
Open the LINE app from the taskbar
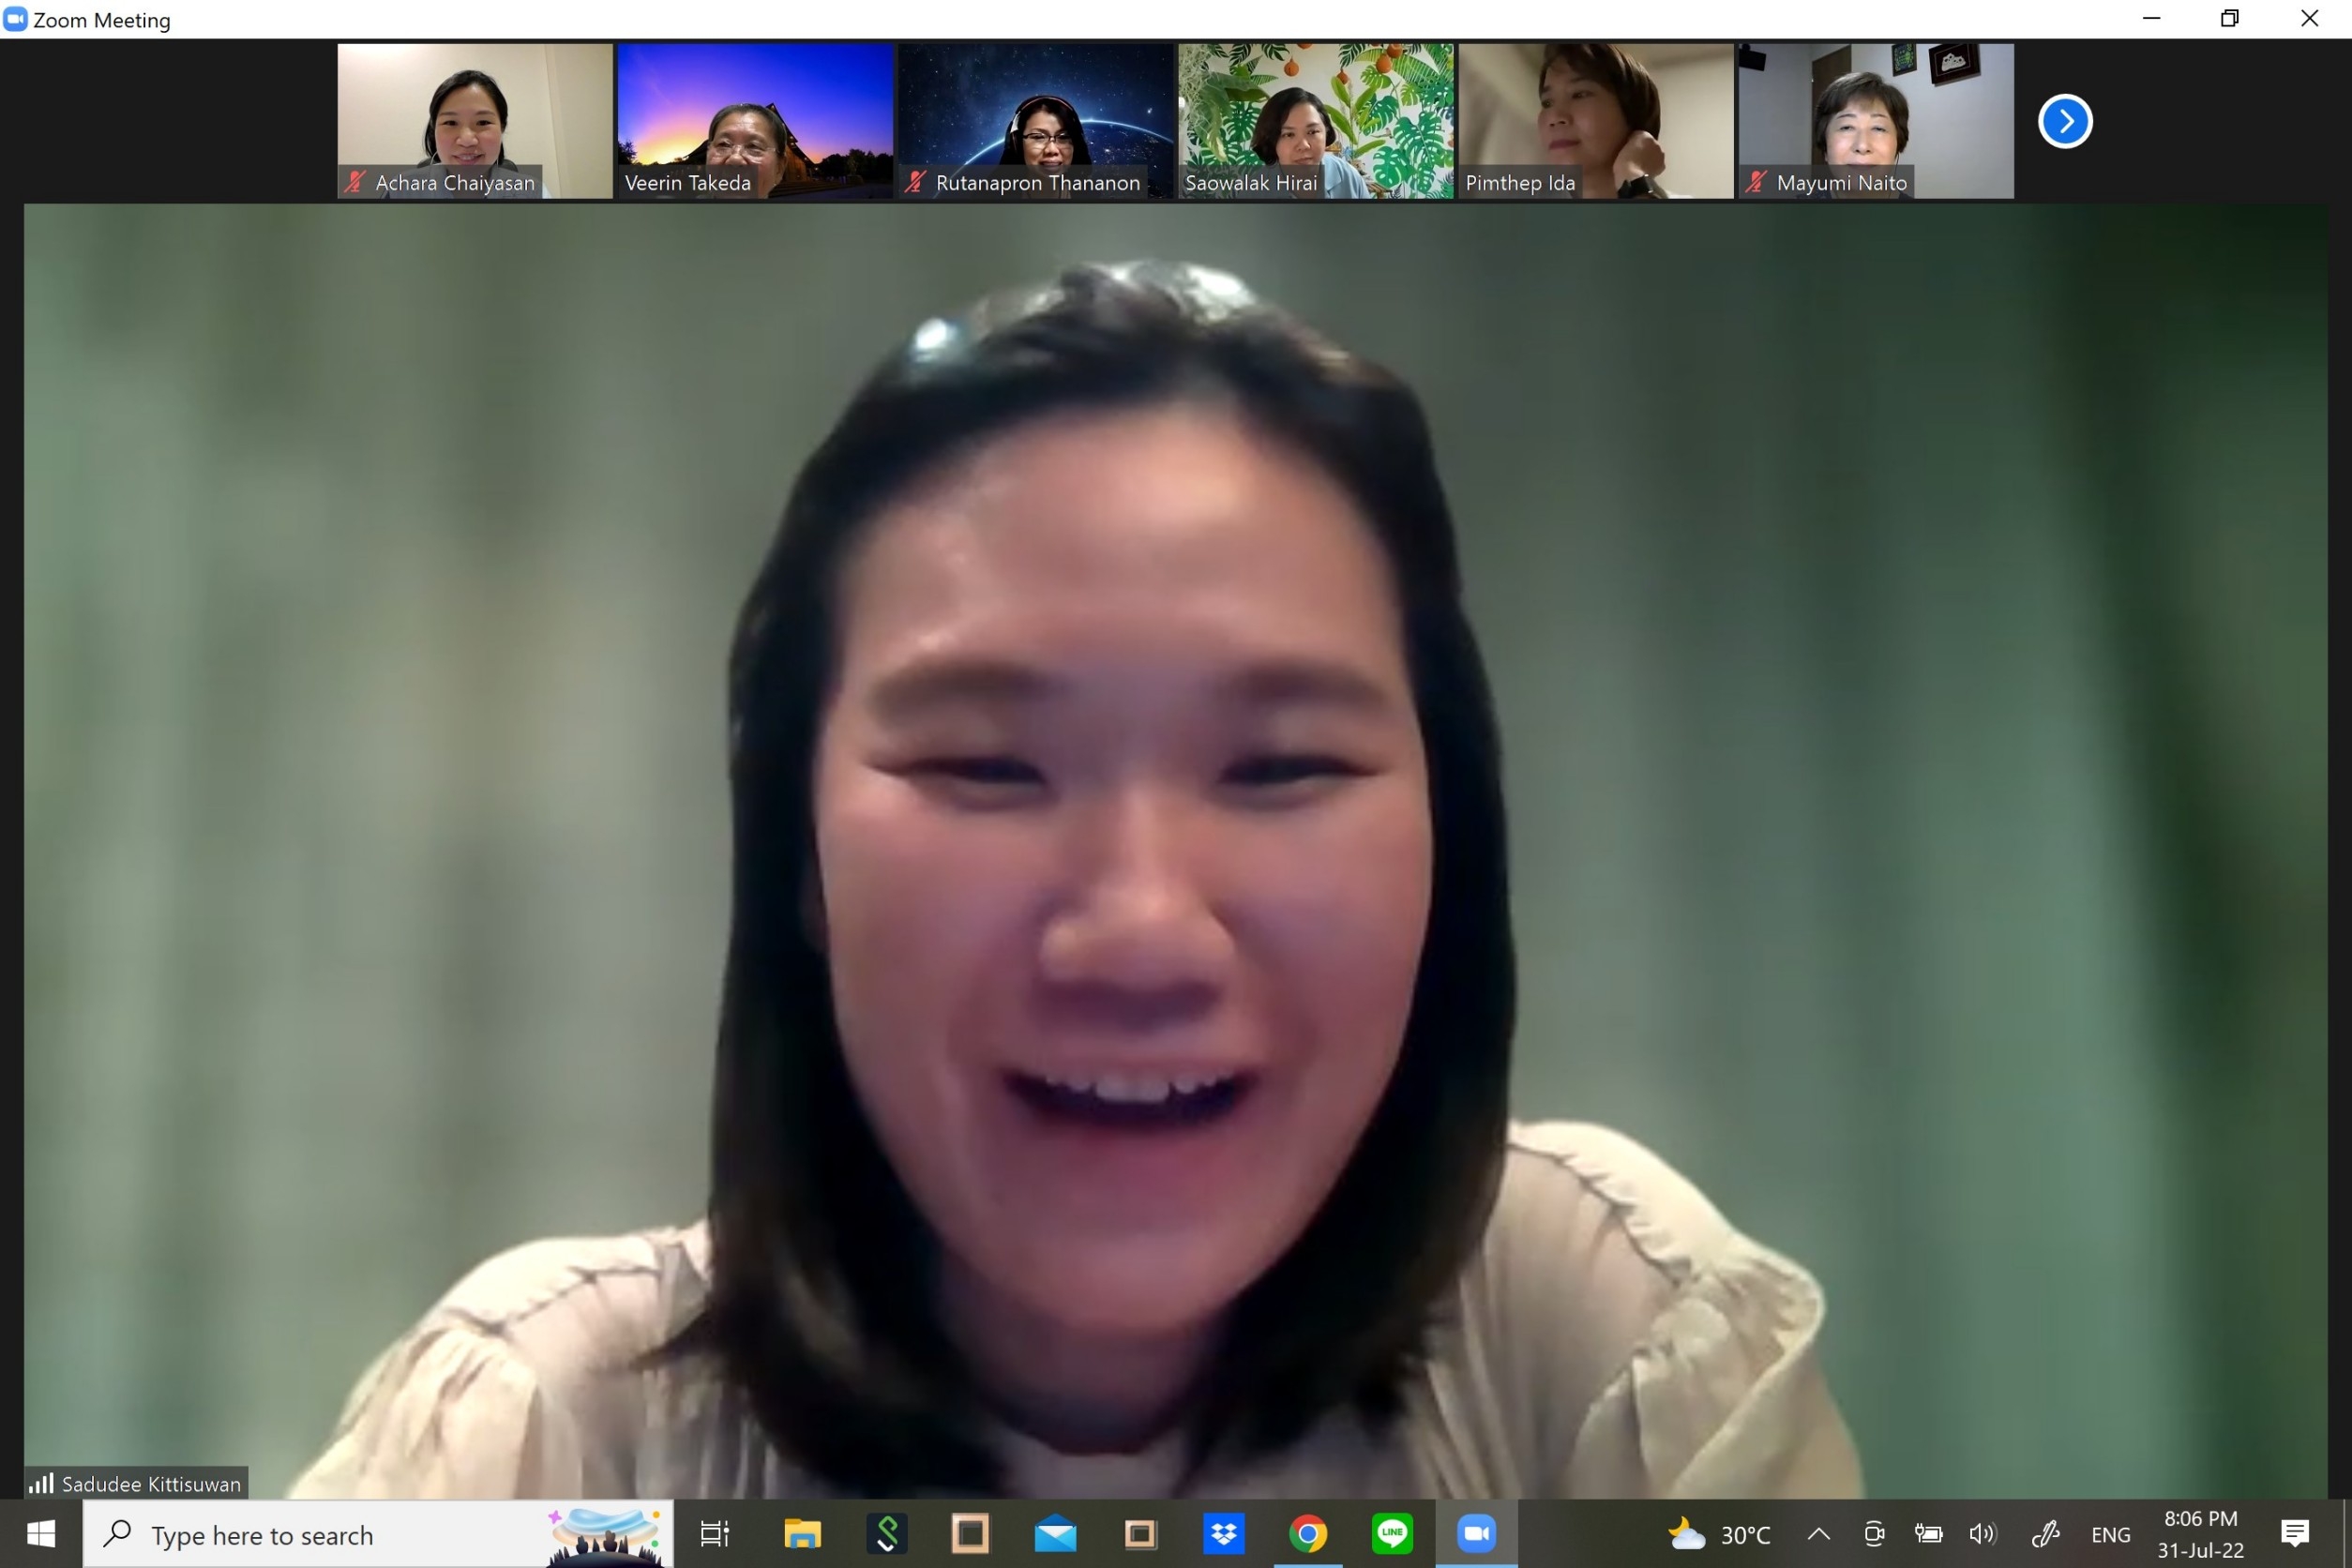[x=1391, y=1533]
